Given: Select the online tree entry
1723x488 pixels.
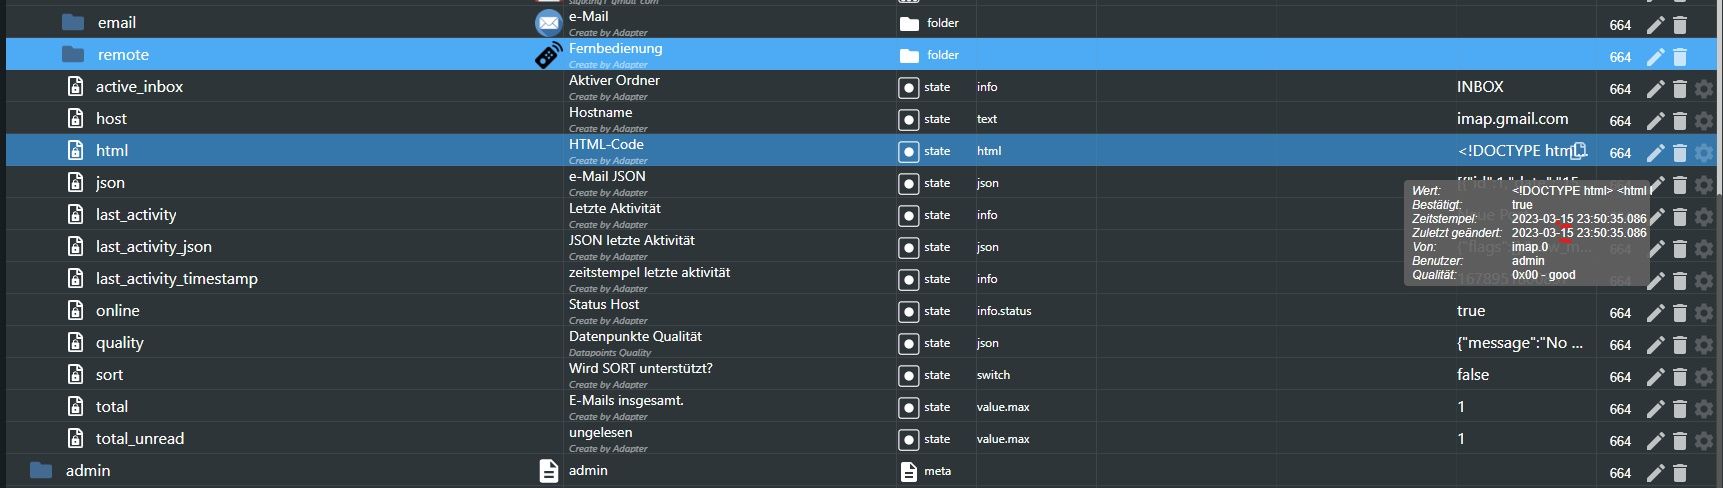Looking at the screenshot, I should coord(118,311).
